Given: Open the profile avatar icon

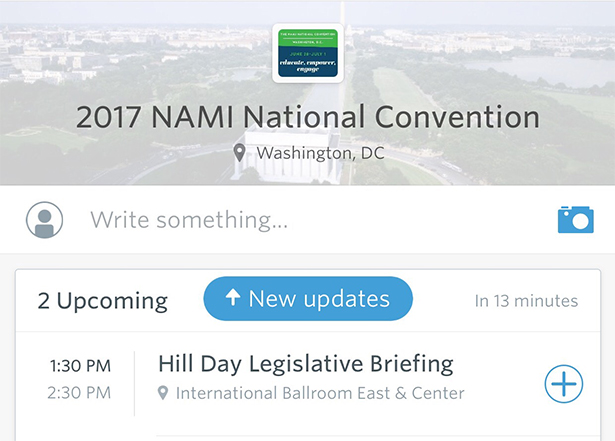Looking at the screenshot, I should tap(44, 220).
